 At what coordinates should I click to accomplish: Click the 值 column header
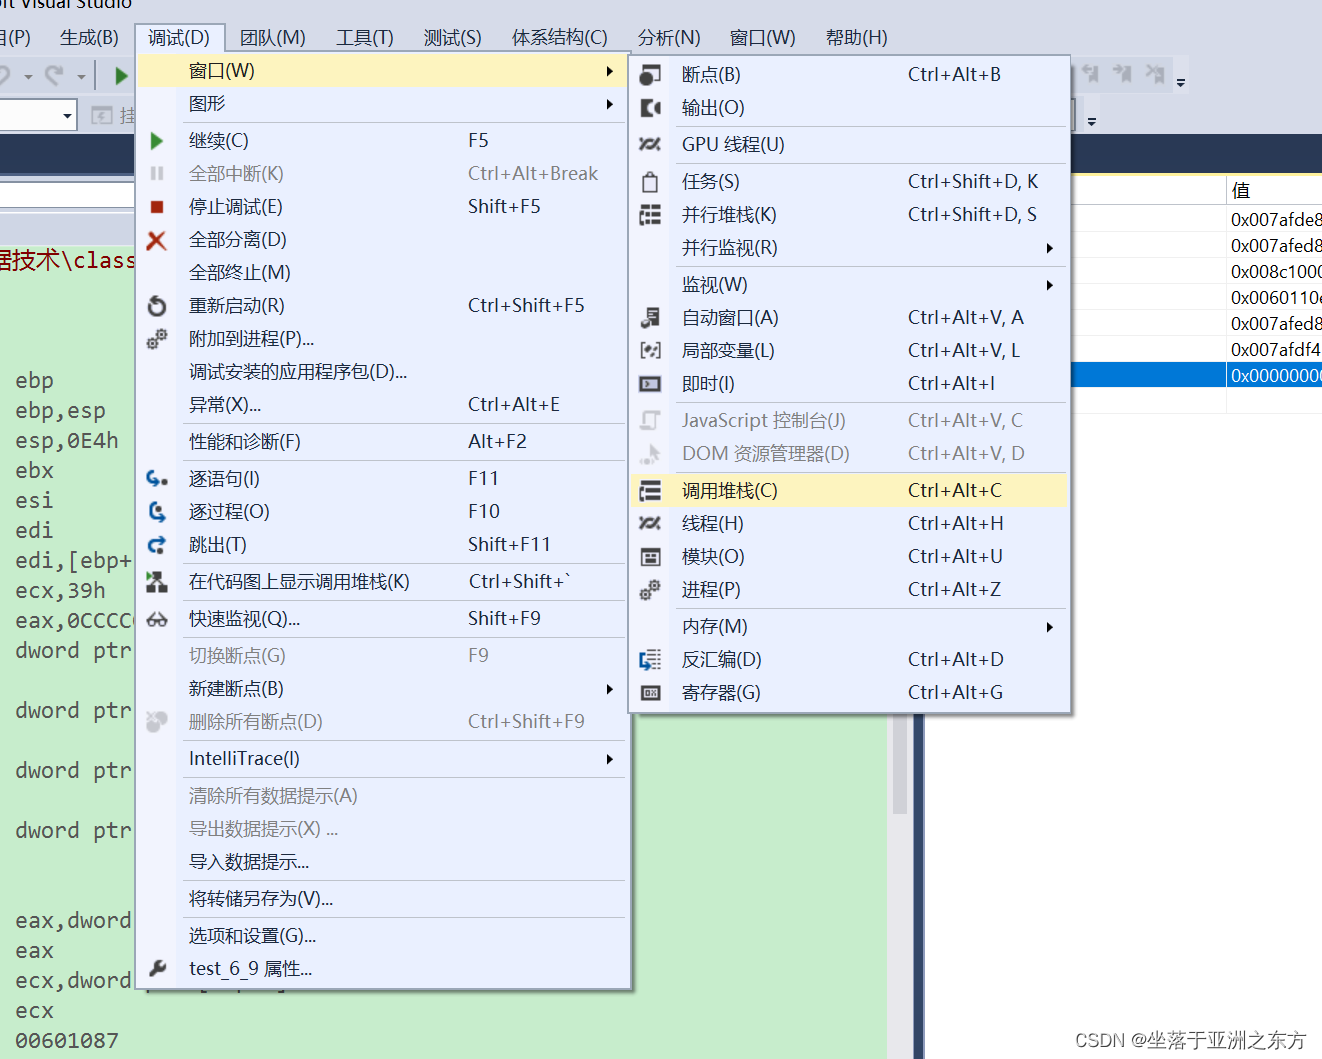click(x=1274, y=190)
